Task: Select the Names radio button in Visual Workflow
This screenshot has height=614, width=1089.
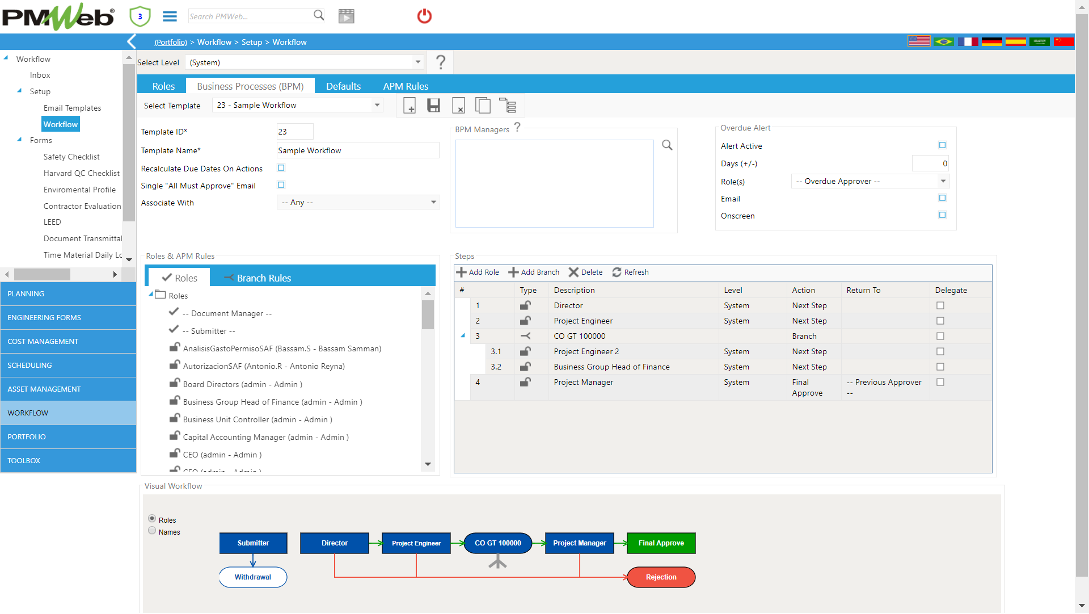Action: click(x=152, y=531)
